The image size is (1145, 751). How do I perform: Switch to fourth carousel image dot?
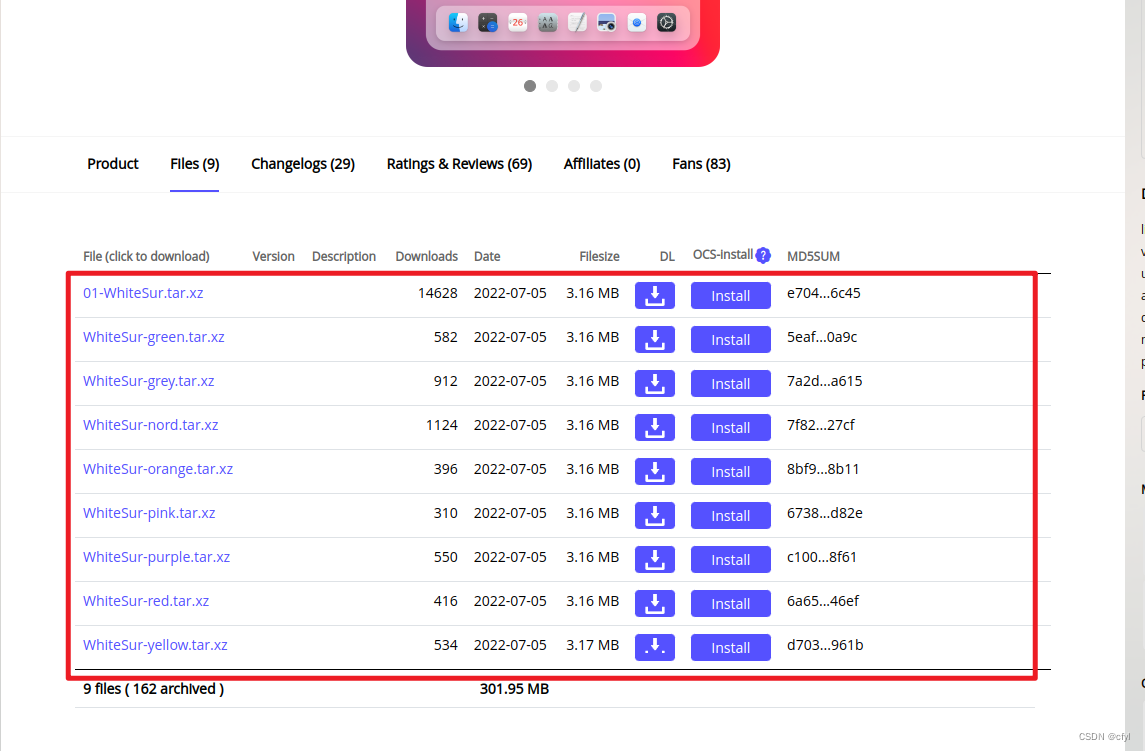(x=596, y=86)
